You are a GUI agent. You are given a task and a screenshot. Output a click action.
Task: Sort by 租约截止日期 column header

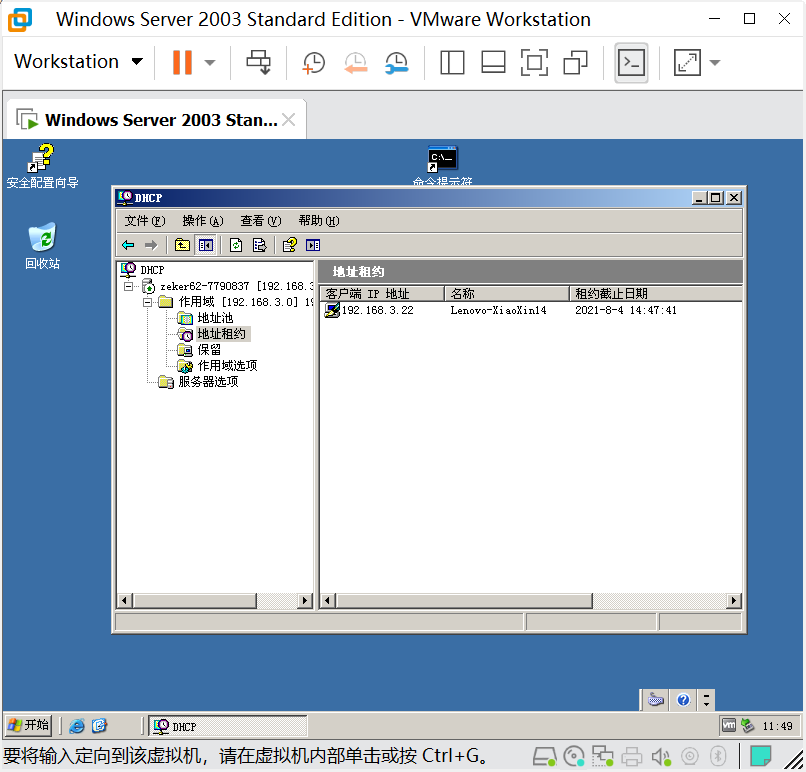pyautogui.click(x=655, y=293)
